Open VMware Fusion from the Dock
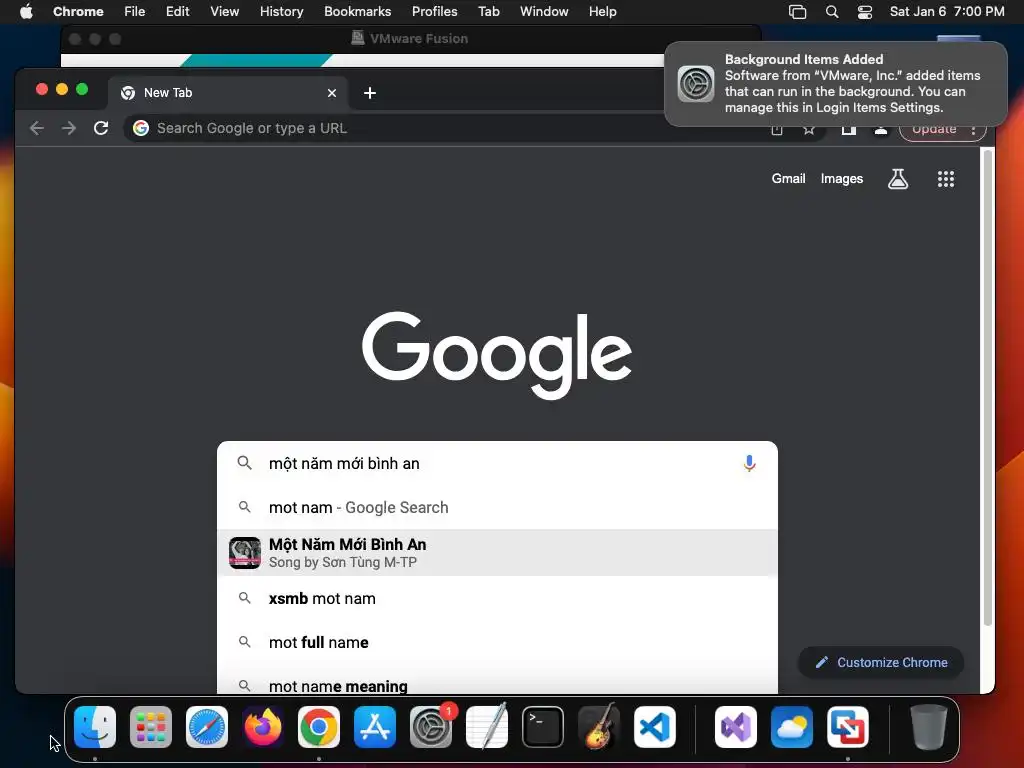The height and width of the screenshot is (768, 1024). [x=848, y=727]
